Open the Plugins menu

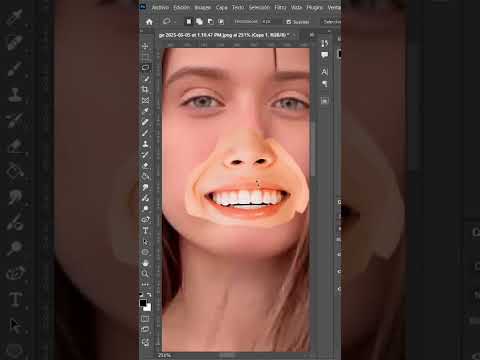tap(315, 7)
